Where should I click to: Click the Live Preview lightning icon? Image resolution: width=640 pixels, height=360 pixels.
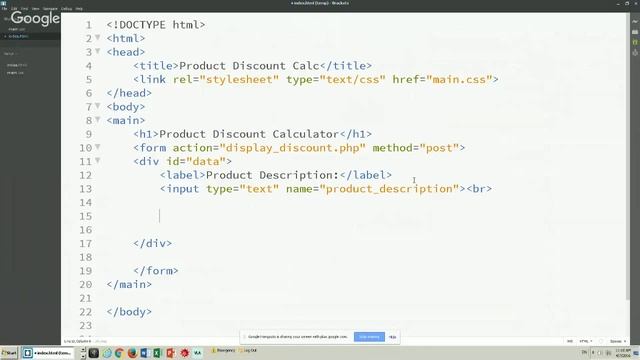pos(635,21)
